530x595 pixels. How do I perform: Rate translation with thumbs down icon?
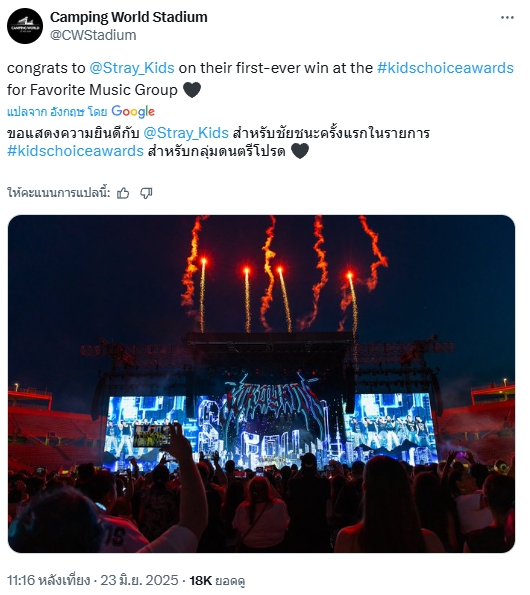(146, 193)
